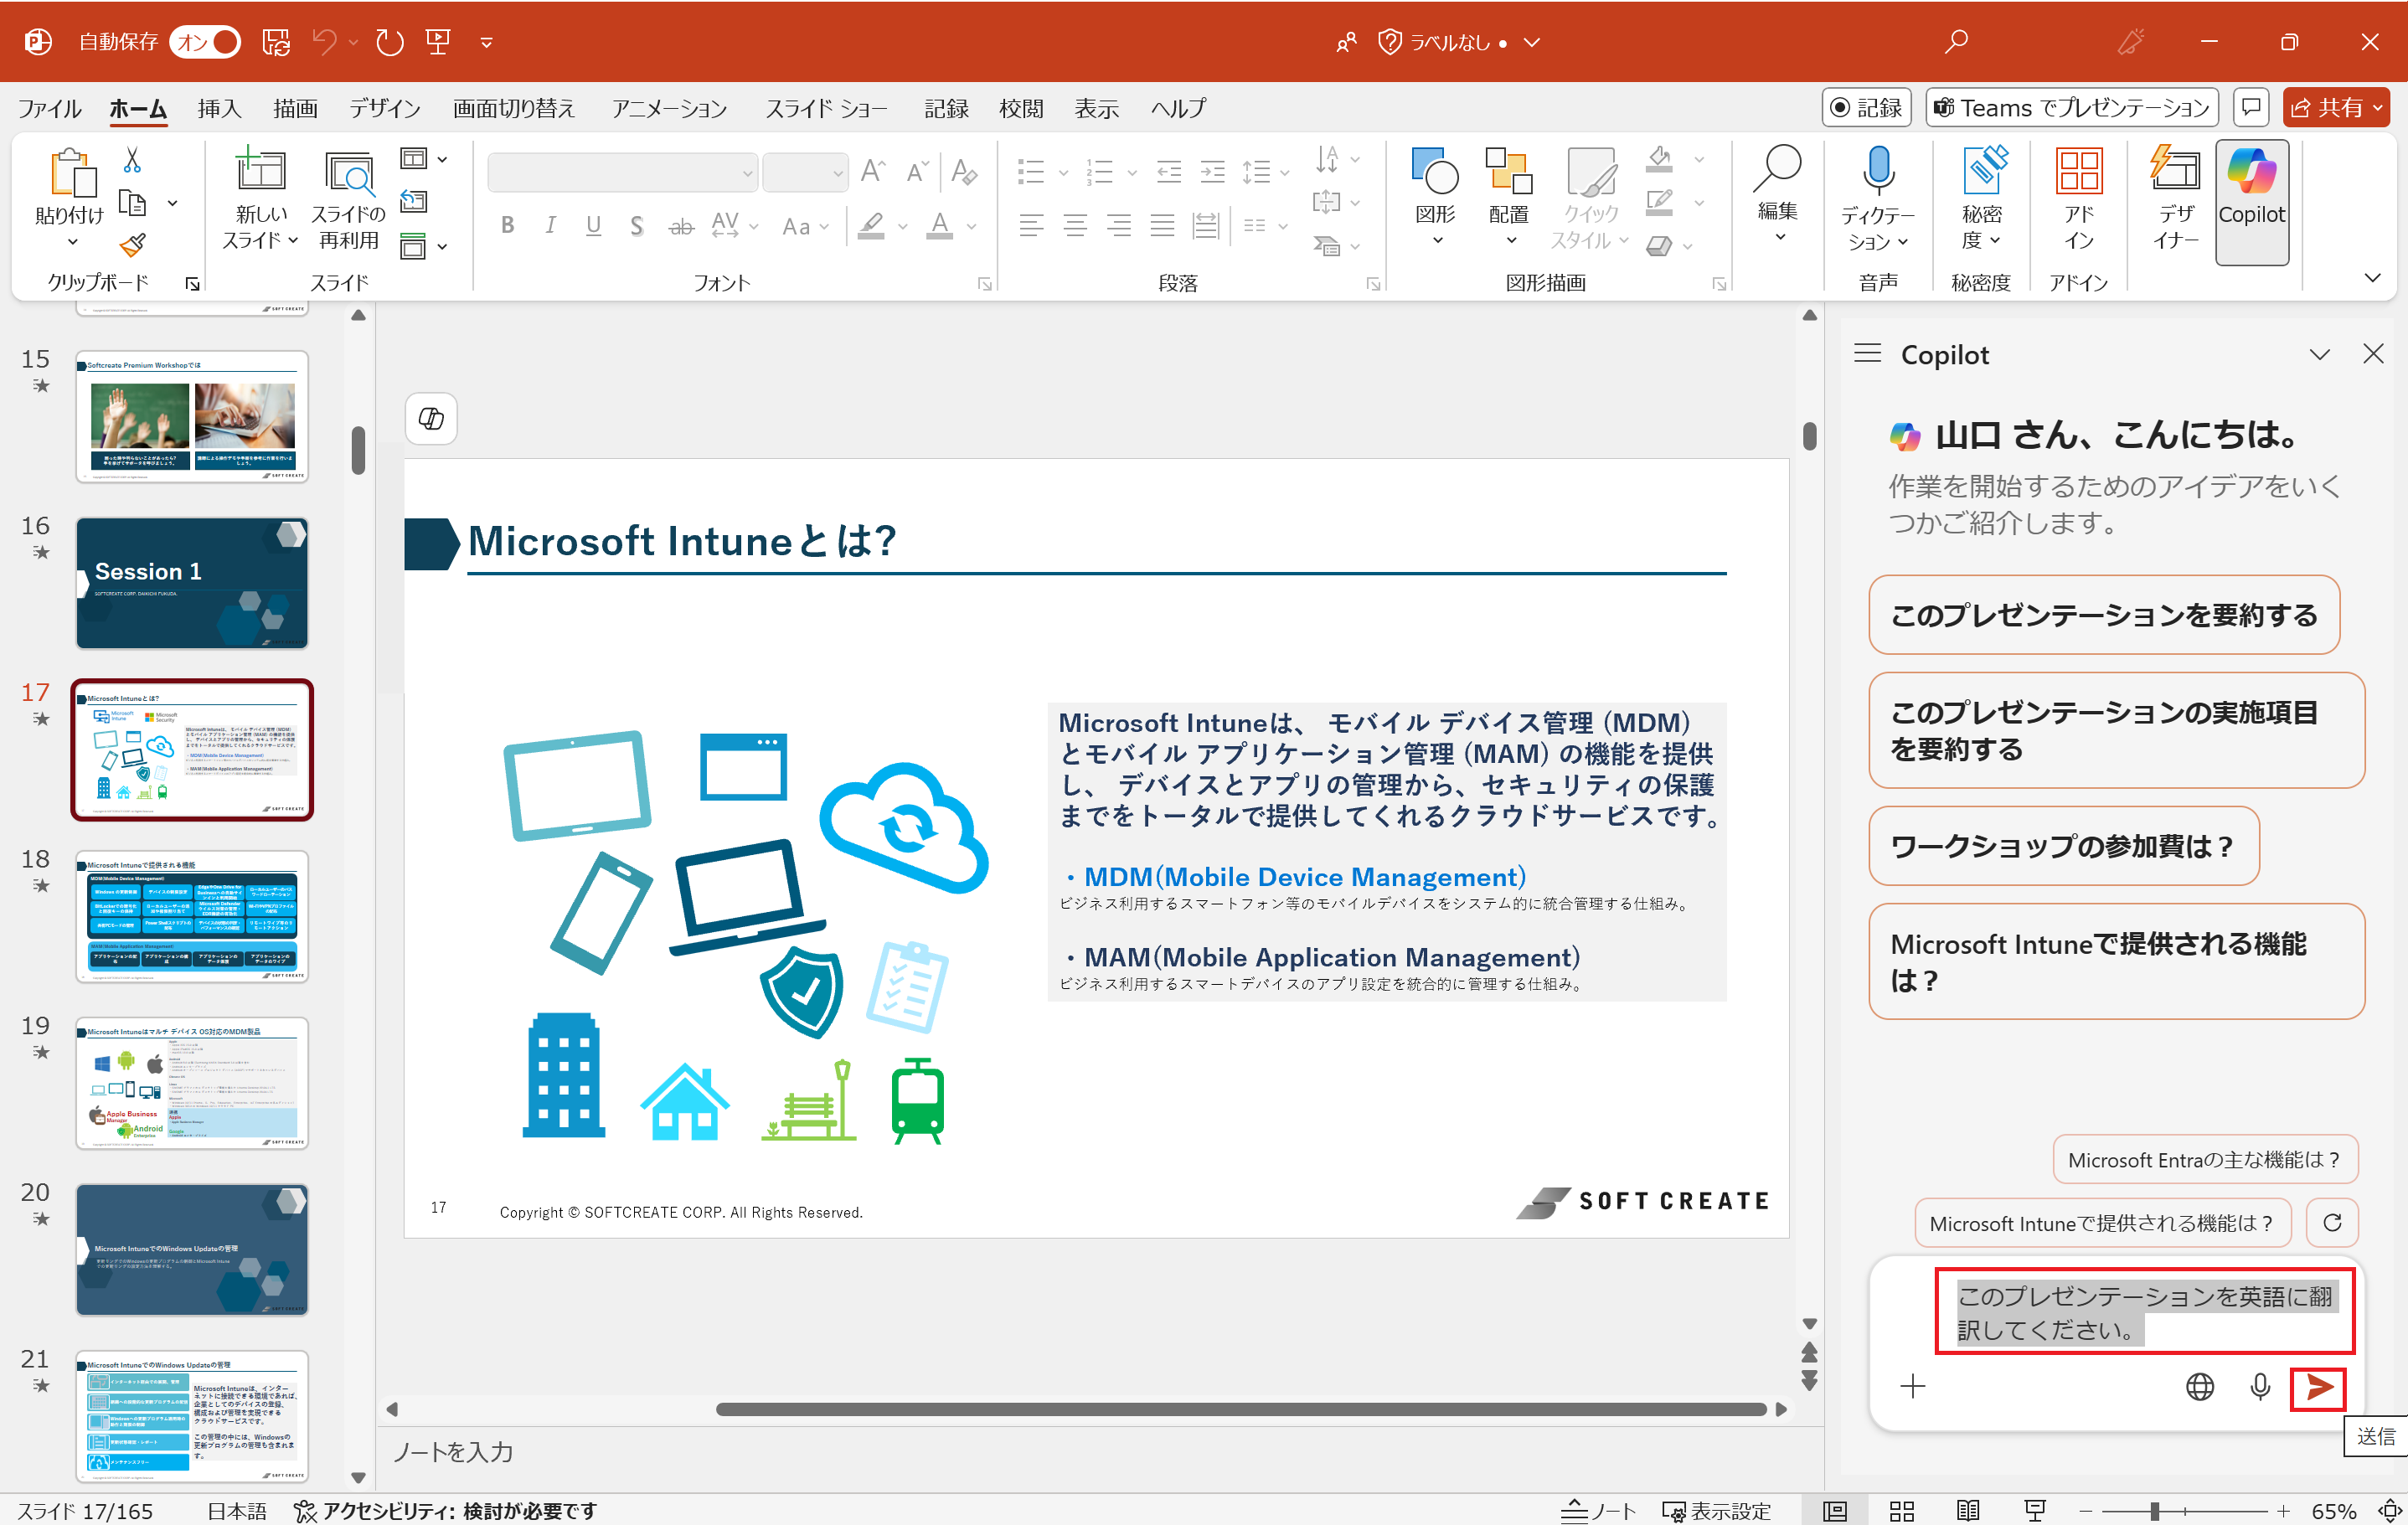The height and width of the screenshot is (1525, 2408).
Task: Click Teams でプレゼンテーション button
Action: pyautogui.click(x=2071, y=108)
